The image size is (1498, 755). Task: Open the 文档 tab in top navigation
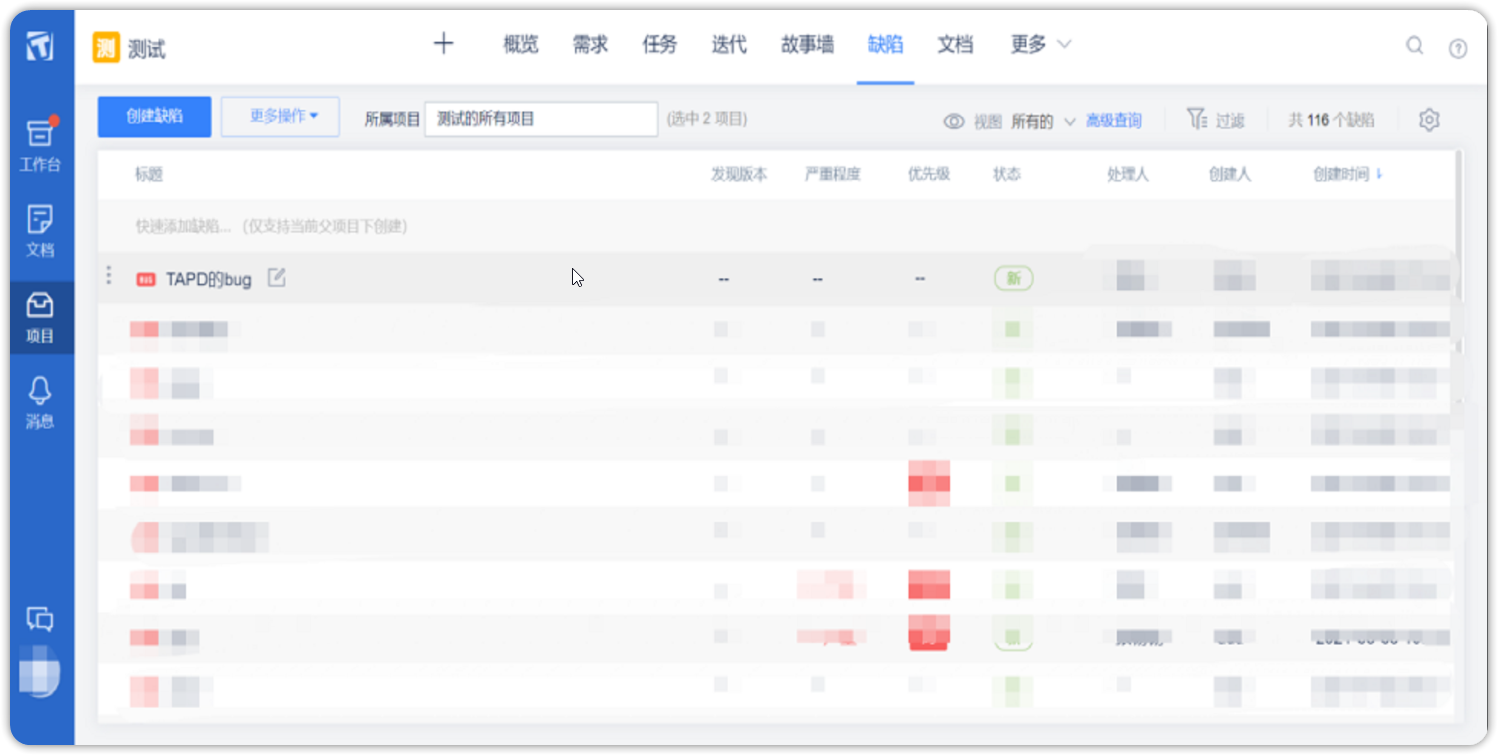[955, 44]
